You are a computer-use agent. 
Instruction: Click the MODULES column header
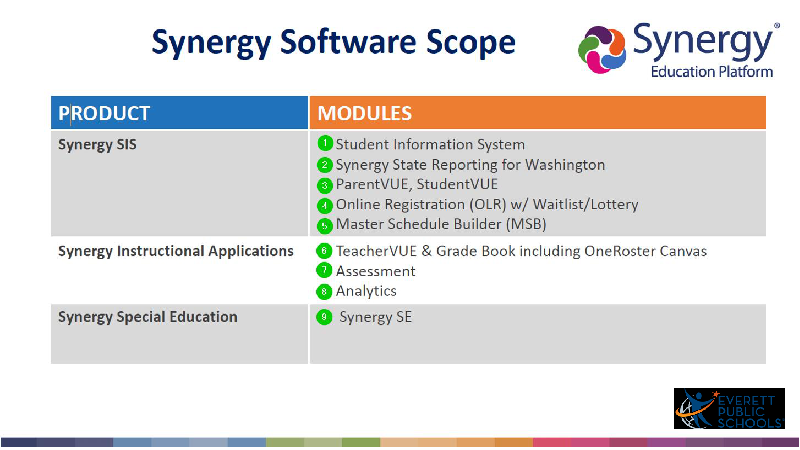point(538,113)
